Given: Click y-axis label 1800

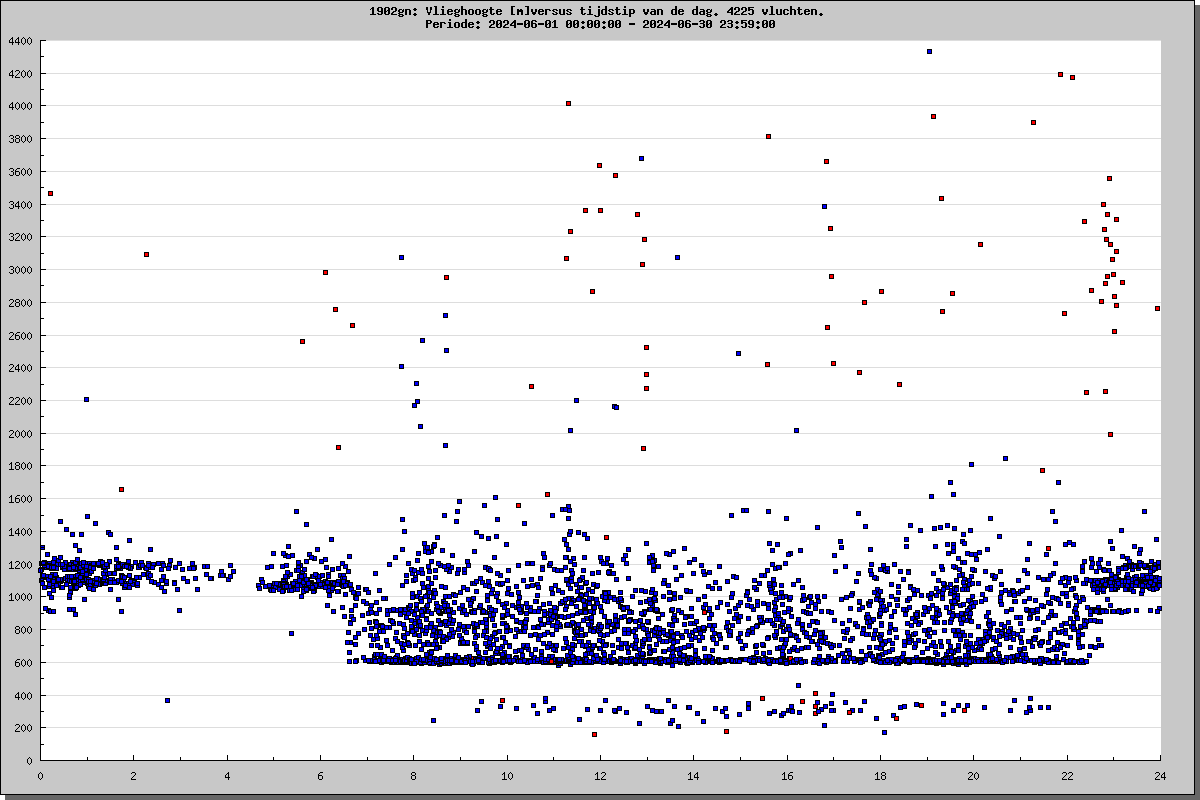Looking at the screenshot, I should 20,466.
